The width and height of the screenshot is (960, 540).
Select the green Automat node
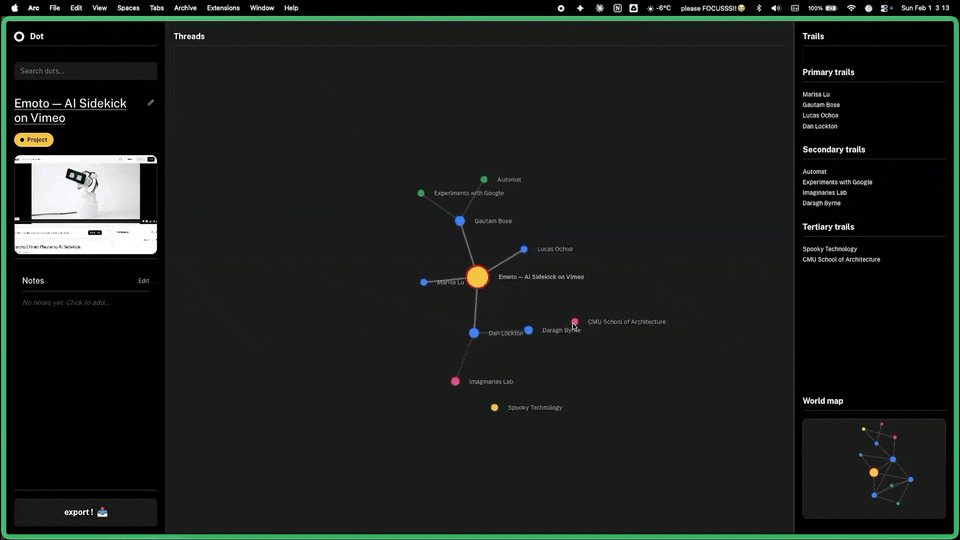click(484, 180)
